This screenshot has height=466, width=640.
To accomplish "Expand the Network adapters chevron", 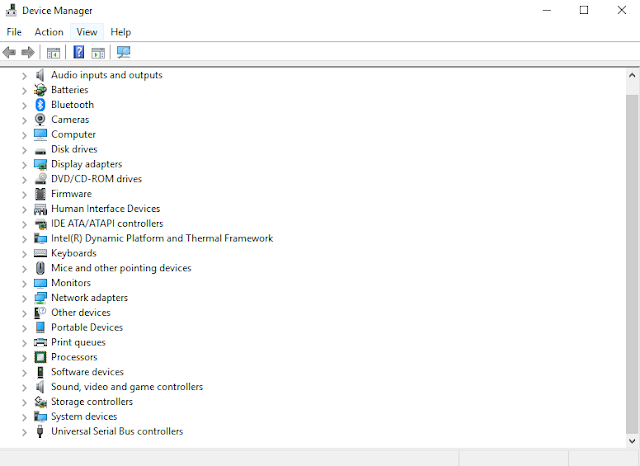I will pyautogui.click(x=24, y=299).
